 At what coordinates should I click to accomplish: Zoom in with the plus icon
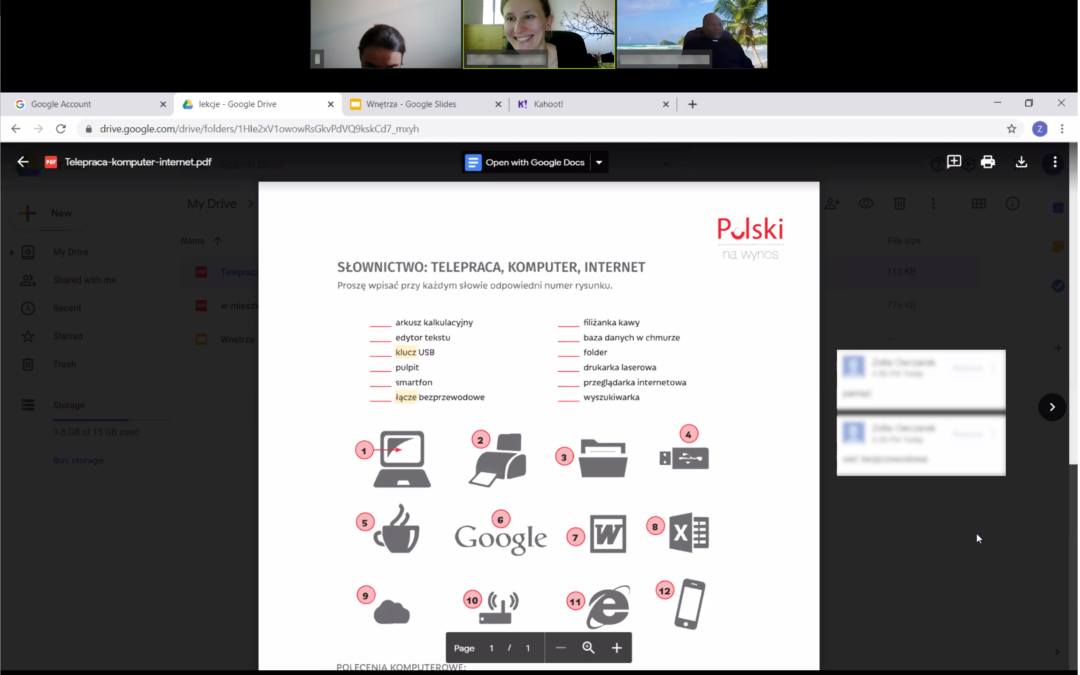617,648
